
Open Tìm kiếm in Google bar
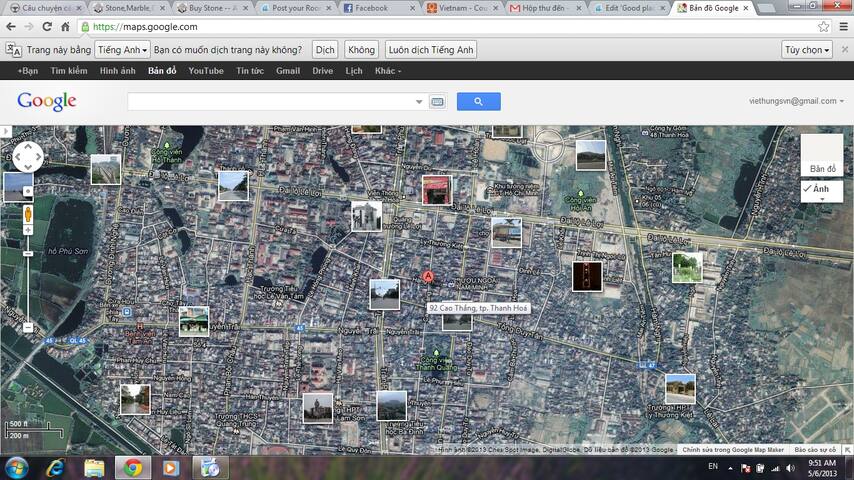[x=69, y=71]
